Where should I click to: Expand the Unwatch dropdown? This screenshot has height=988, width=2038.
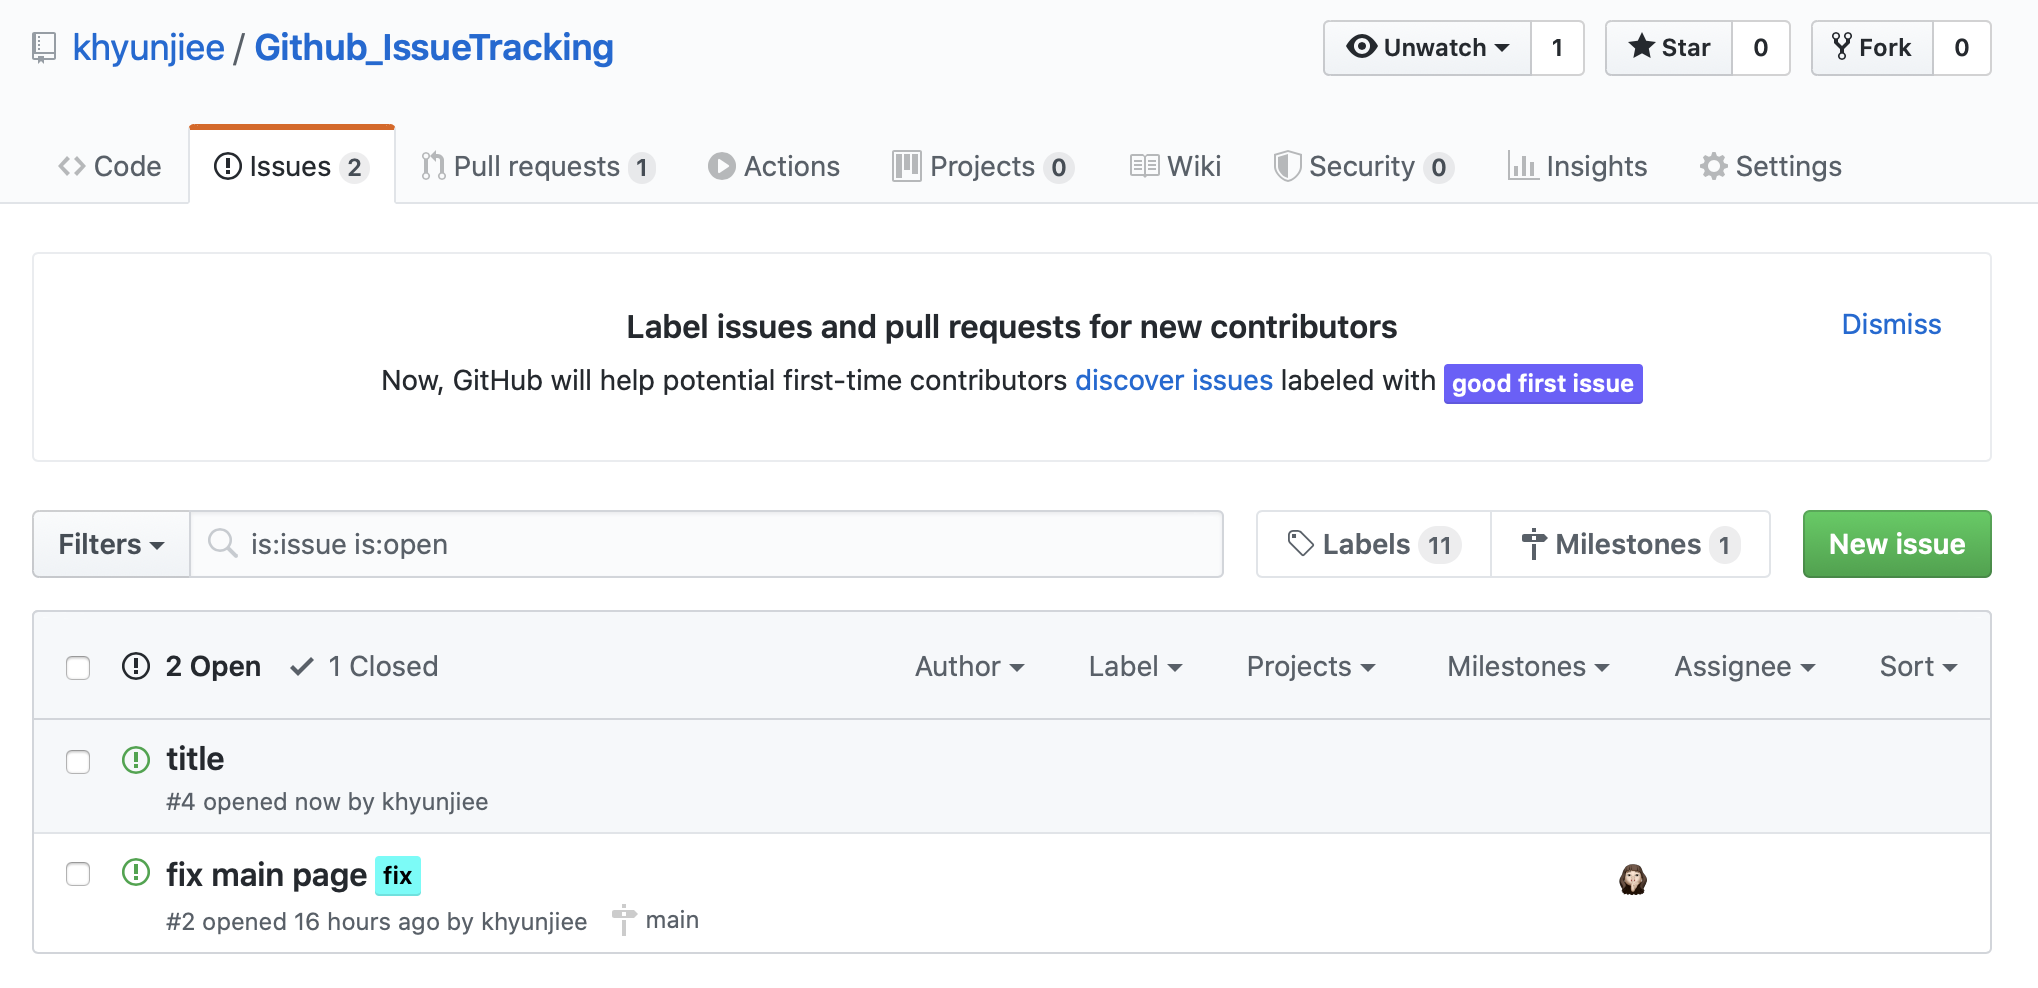[x=1427, y=48]
